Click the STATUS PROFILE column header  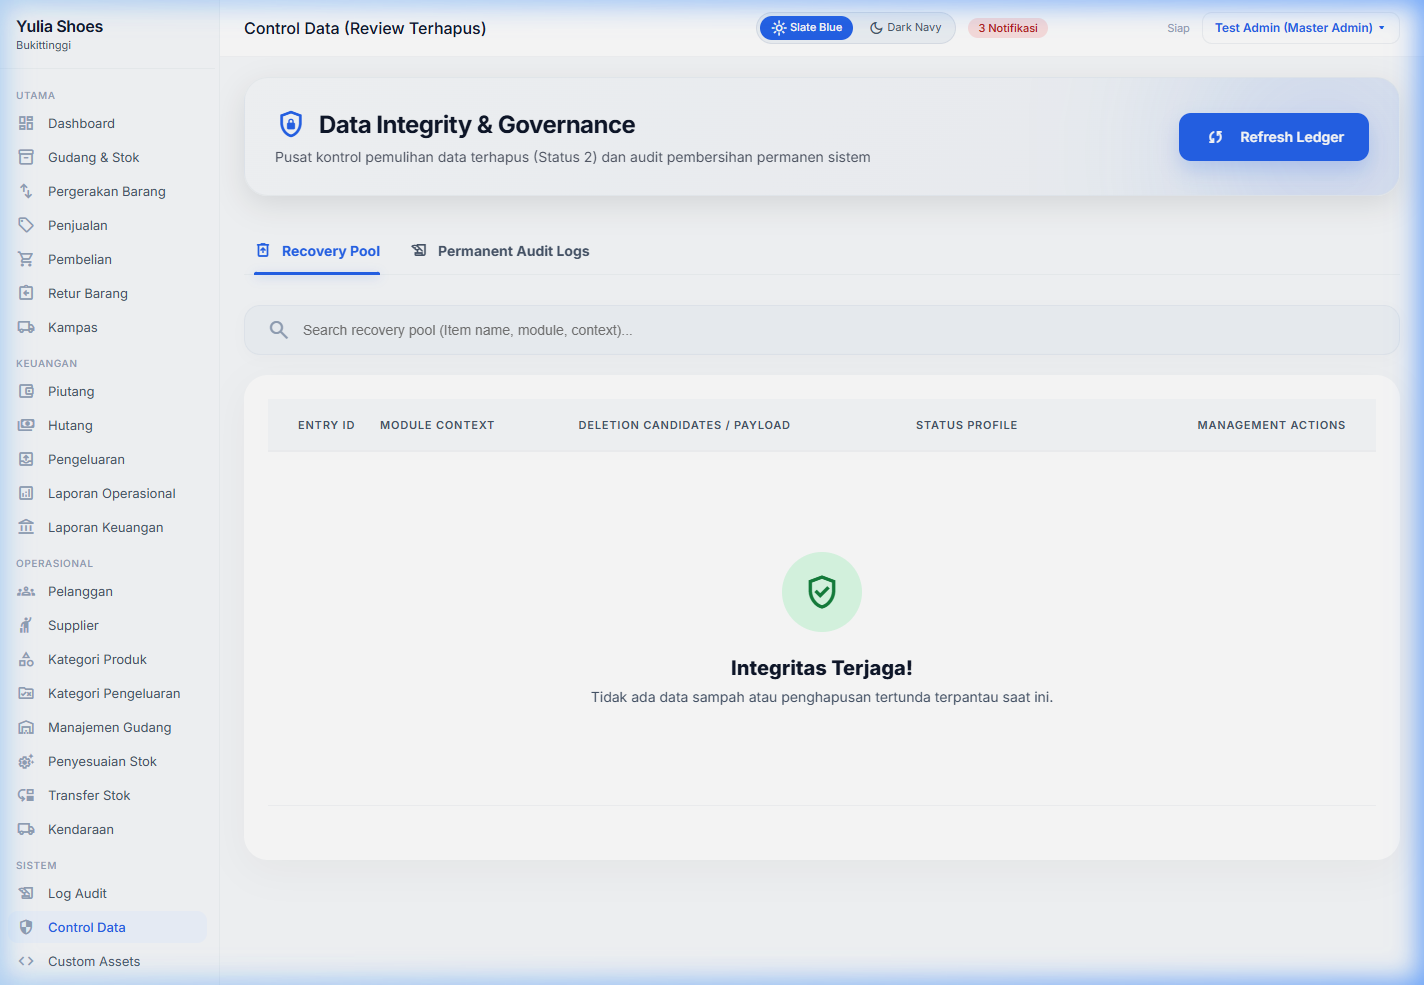click(x=967, y=425)
